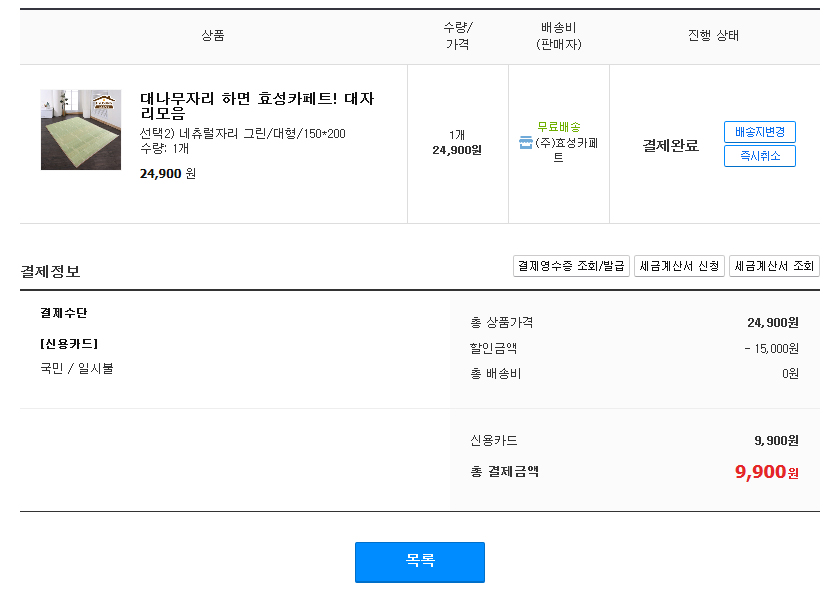The image size is (830, 590).
Task: Request a tax invoice via 세금계산서 신청
Action: 680,266
